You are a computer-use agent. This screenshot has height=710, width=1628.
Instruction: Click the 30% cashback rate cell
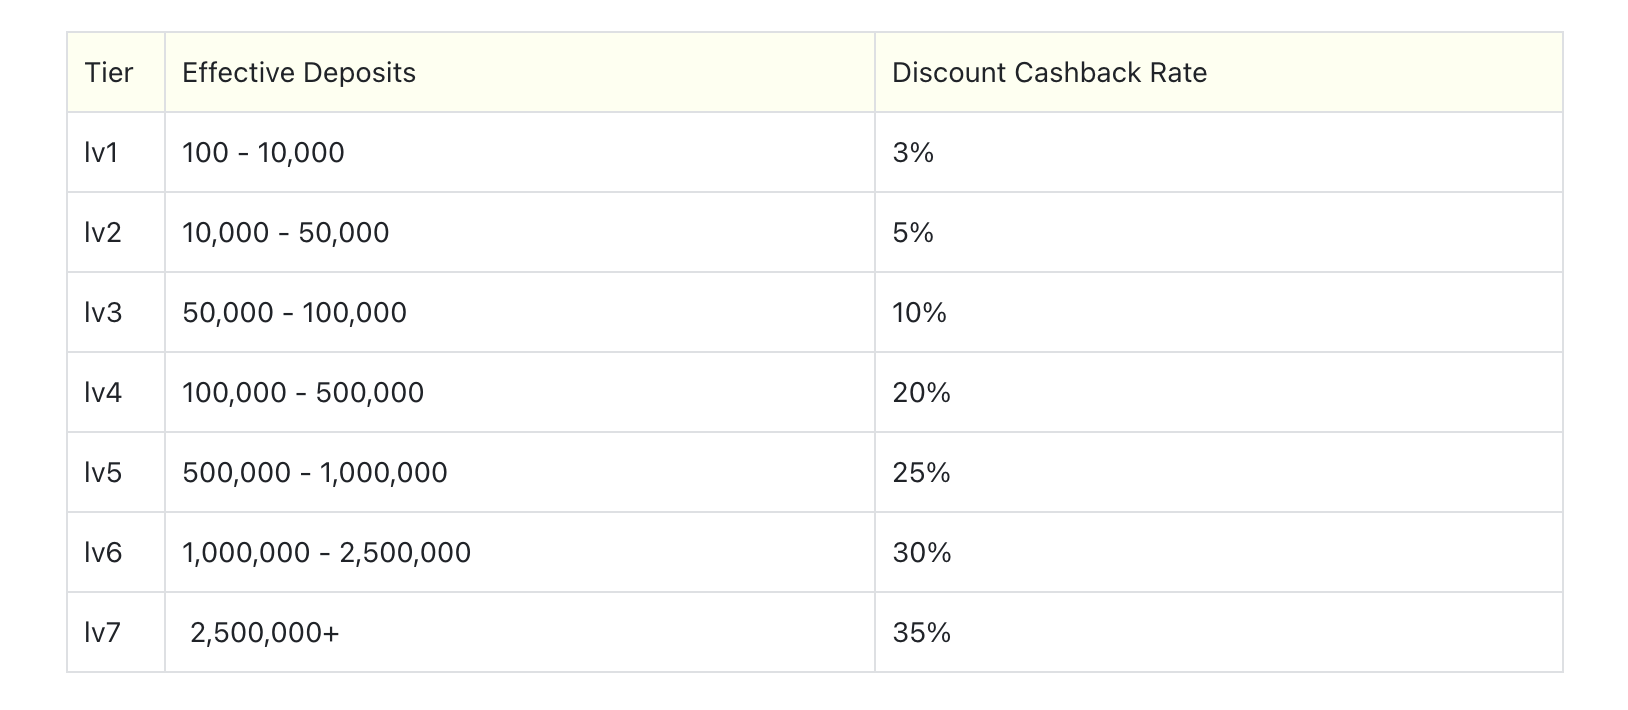pos(1218,552)
